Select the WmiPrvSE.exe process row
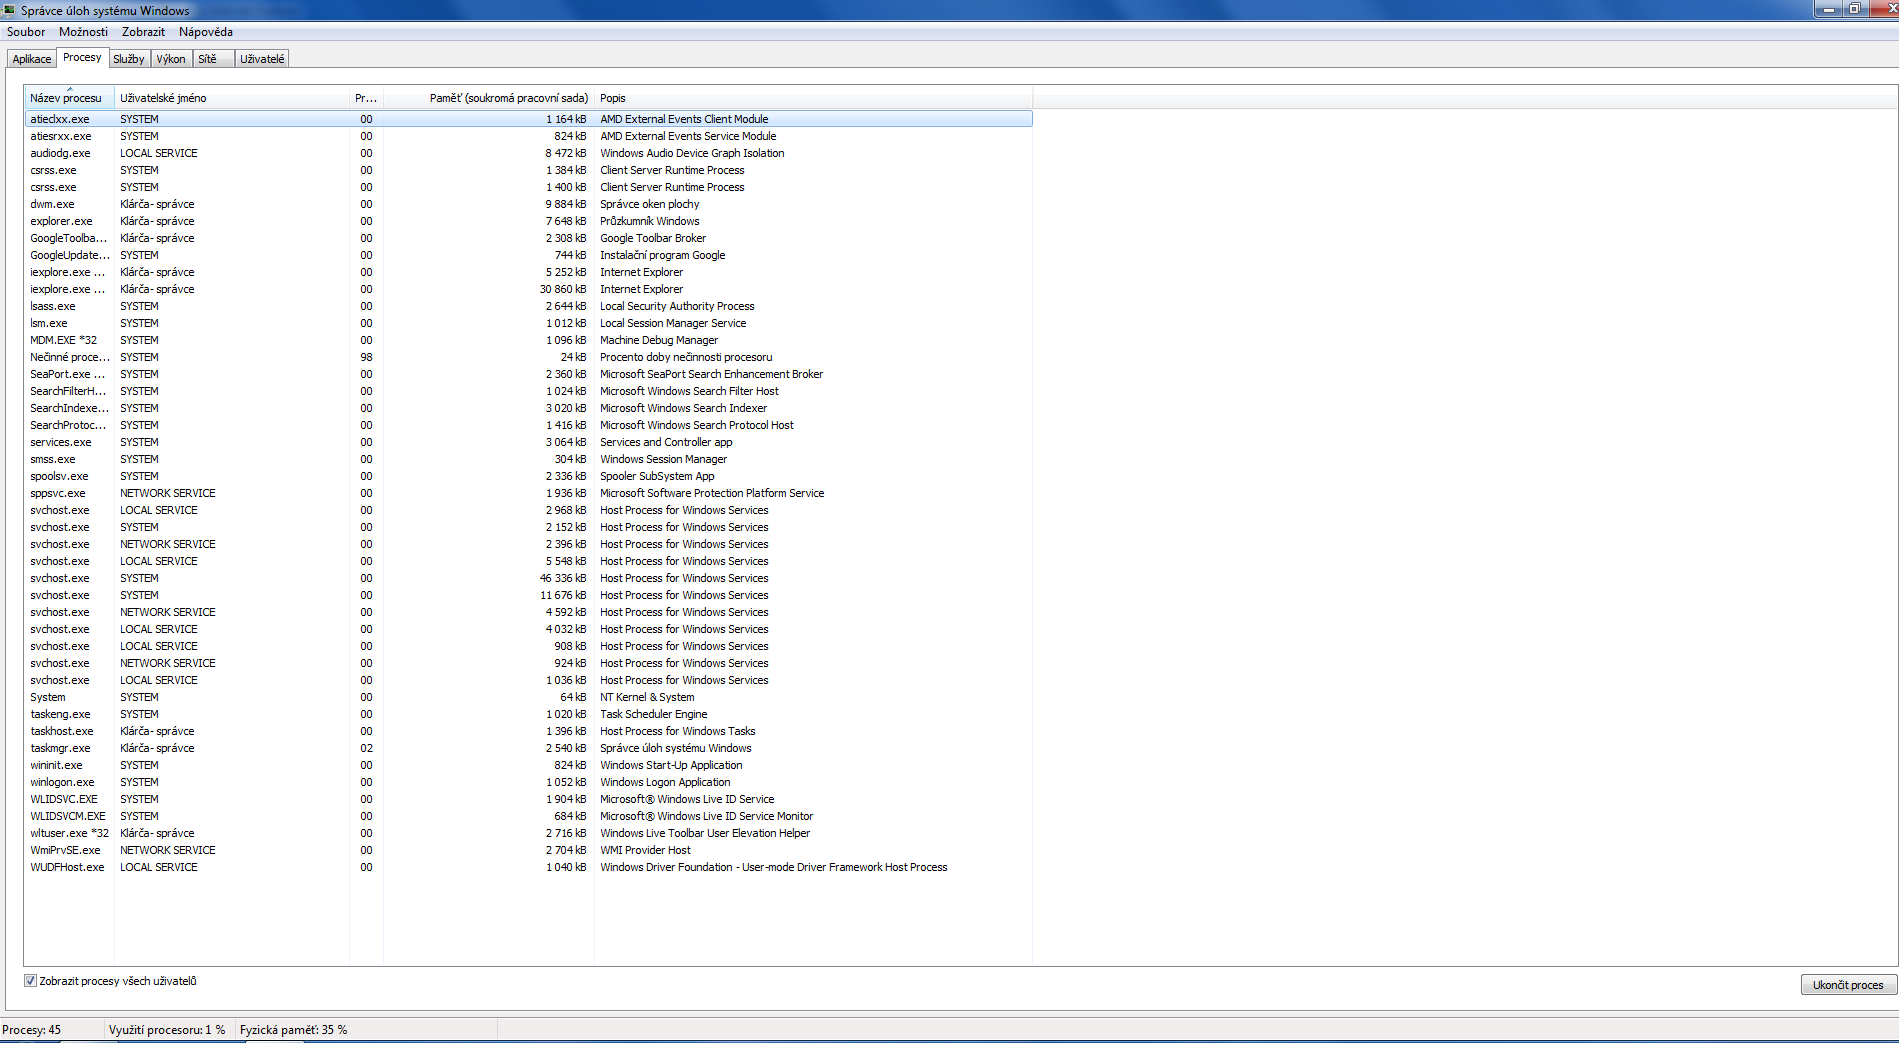 (x=528, y=850)
